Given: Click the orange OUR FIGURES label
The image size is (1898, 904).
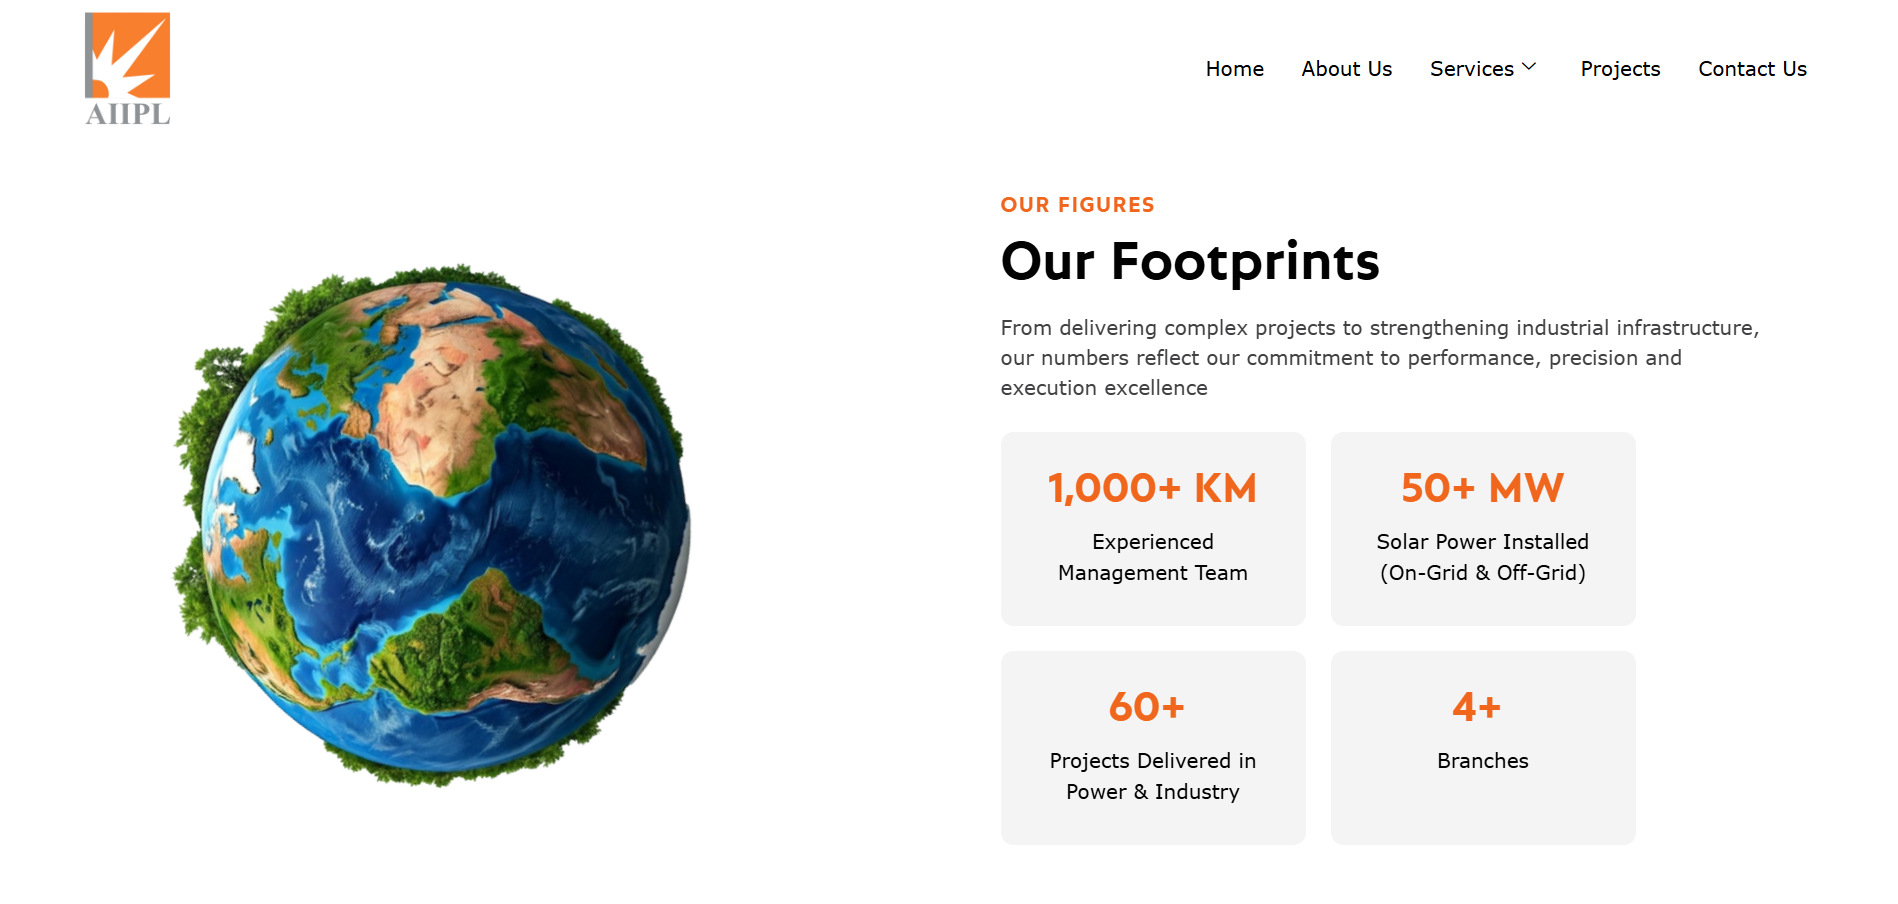Looking at the screenshot, I should point(1077,205).
